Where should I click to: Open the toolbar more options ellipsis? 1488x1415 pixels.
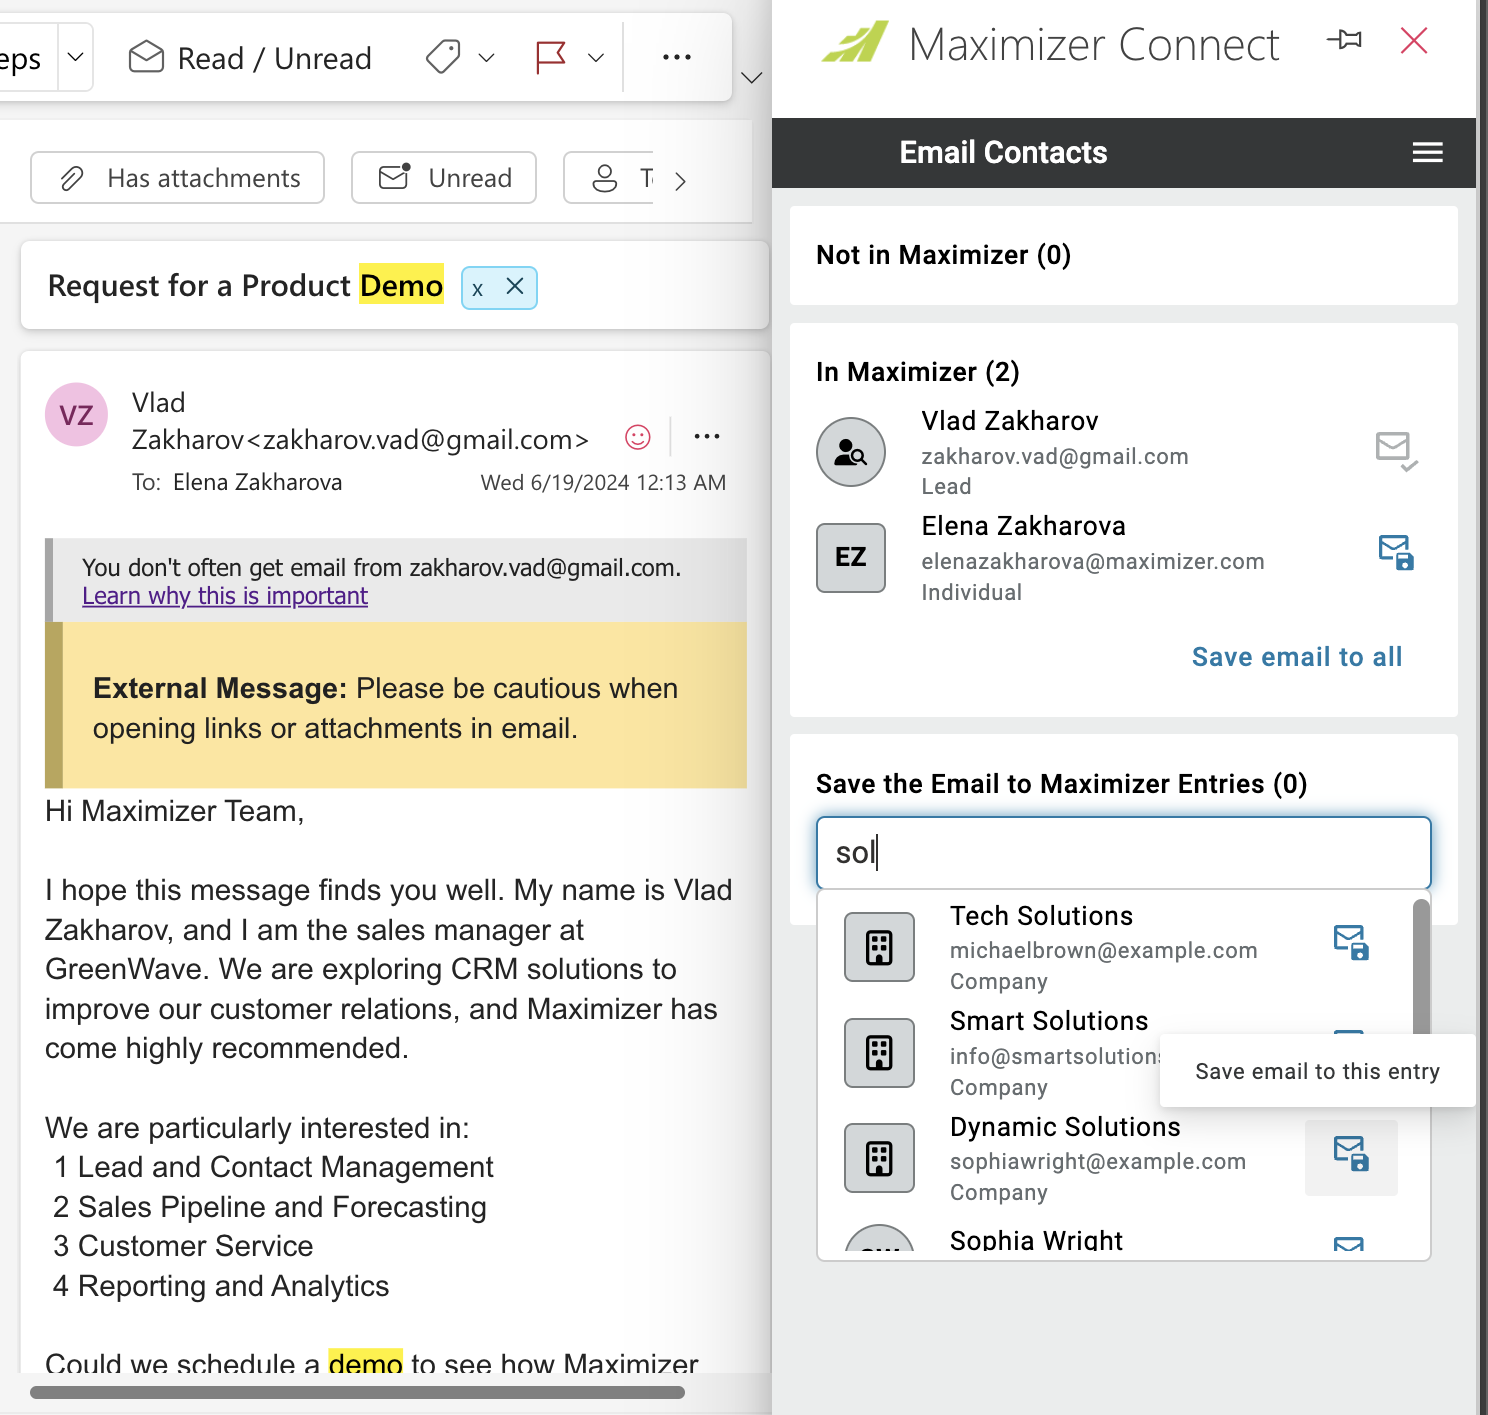point(677,58)
